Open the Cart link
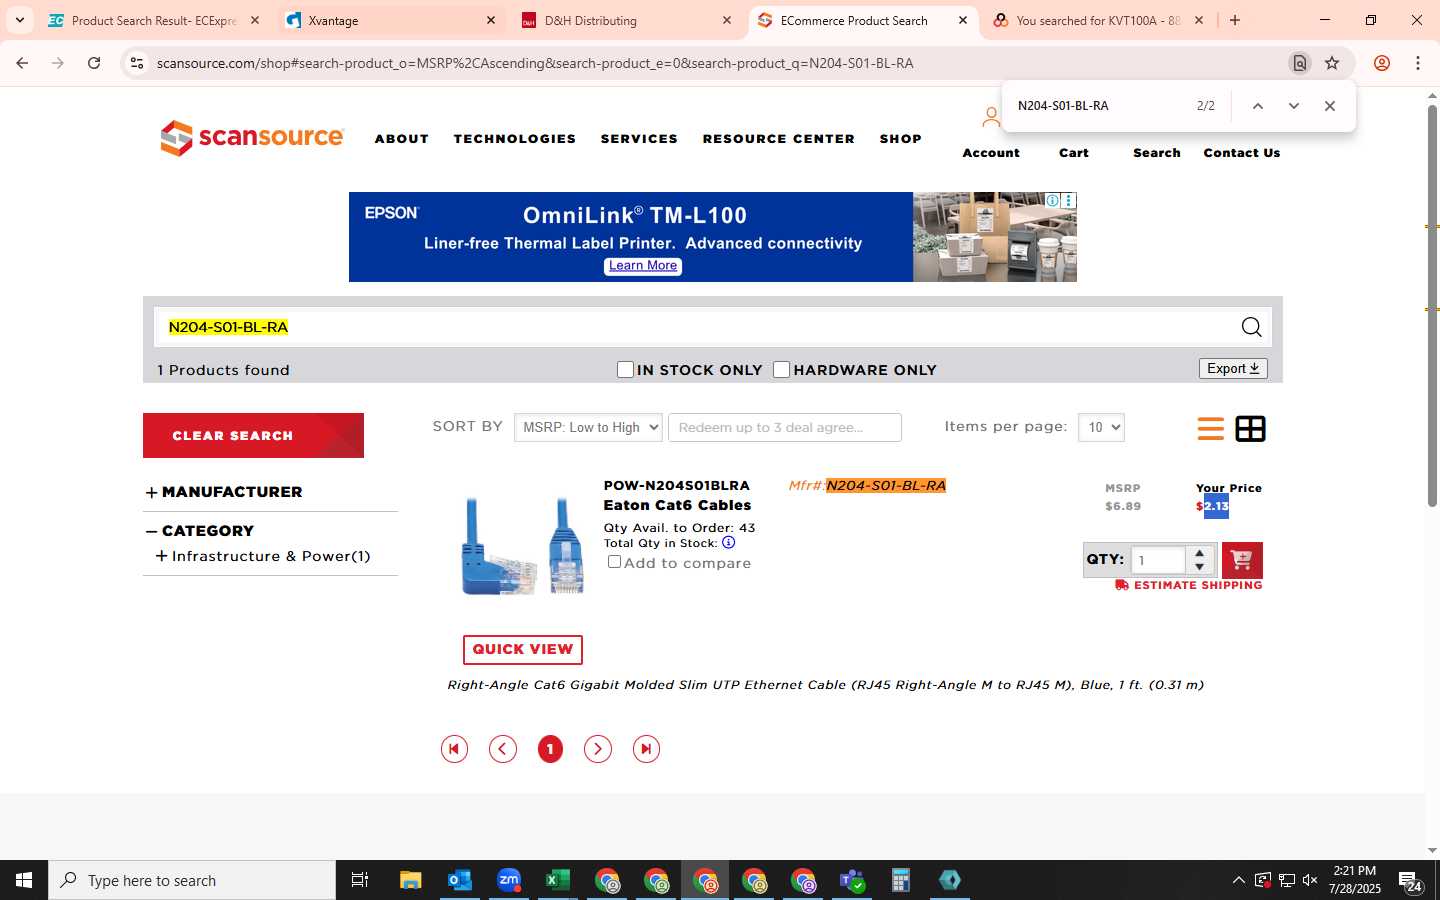Screen dimensions: 1440x900 (x=1074, y=153)
